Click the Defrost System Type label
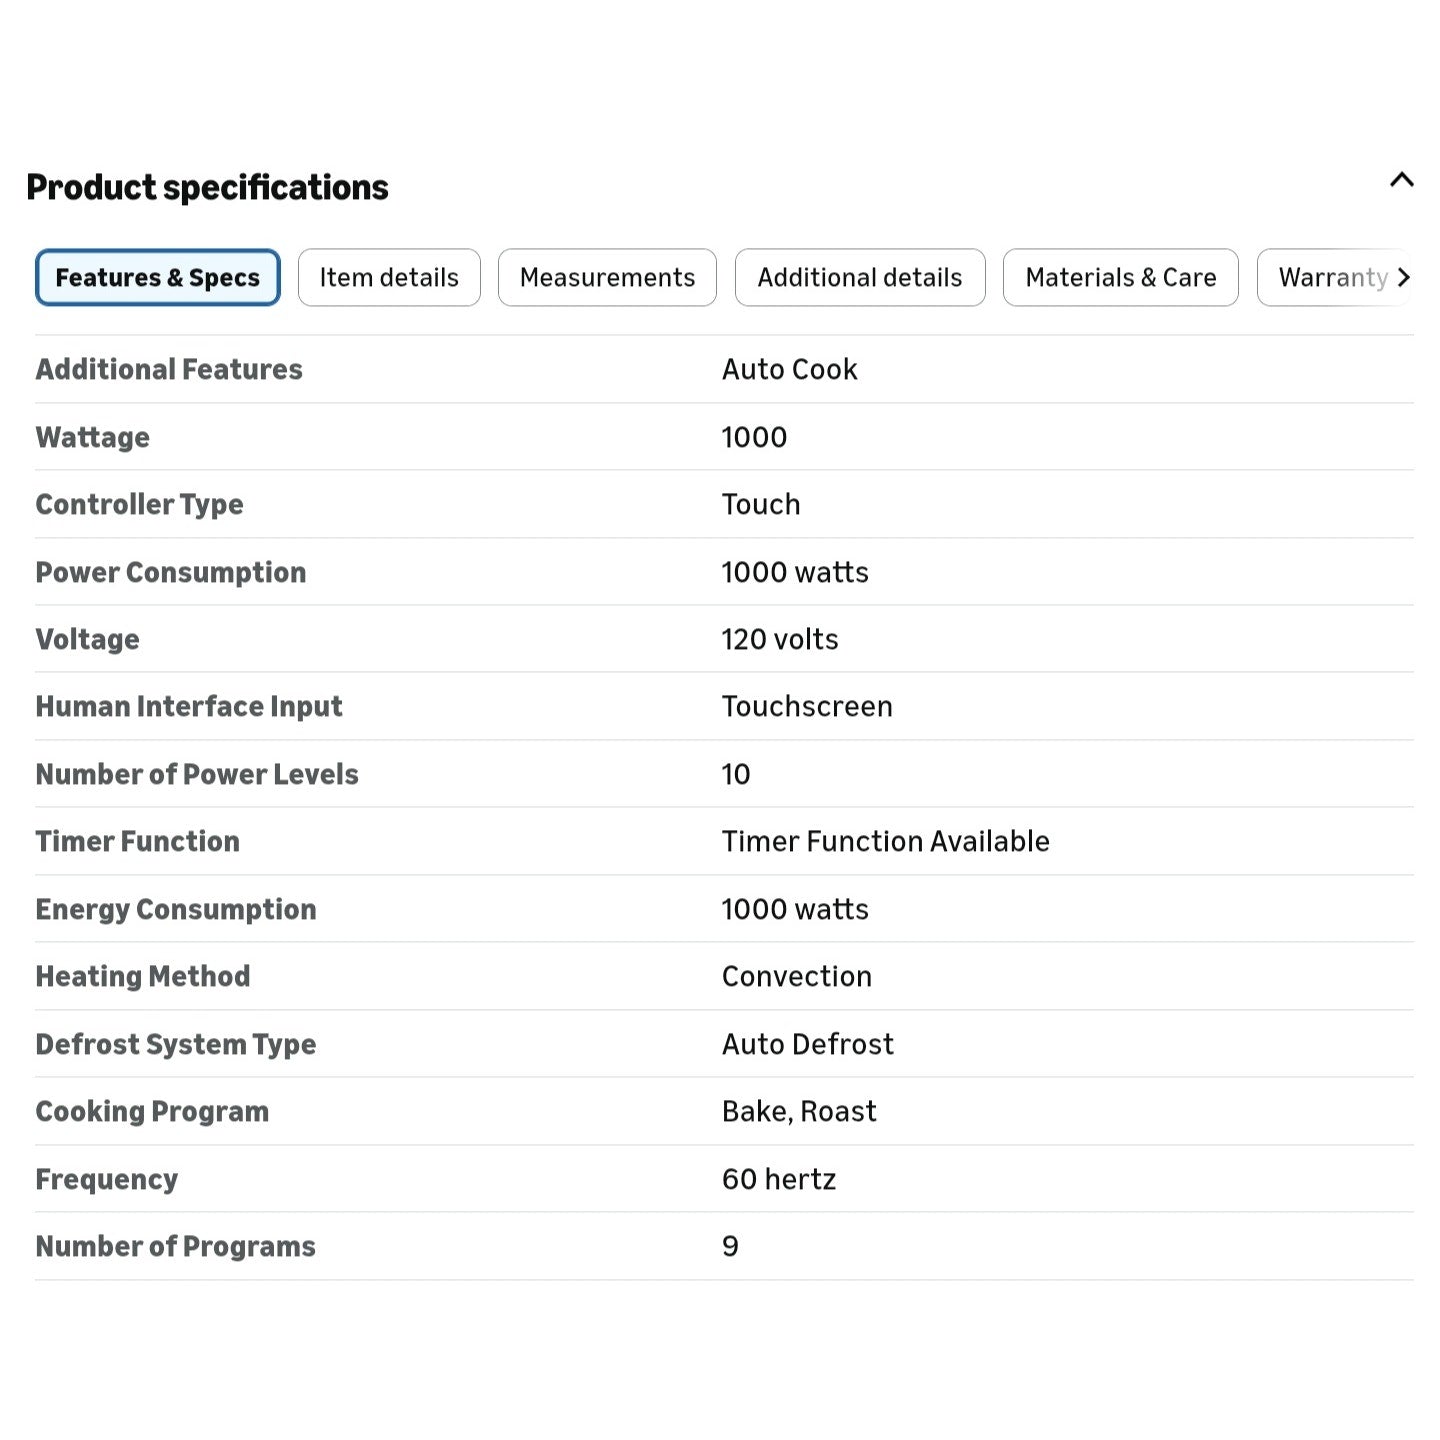The height and width of the screenshot is (1440, 1440). [176, 1044]
